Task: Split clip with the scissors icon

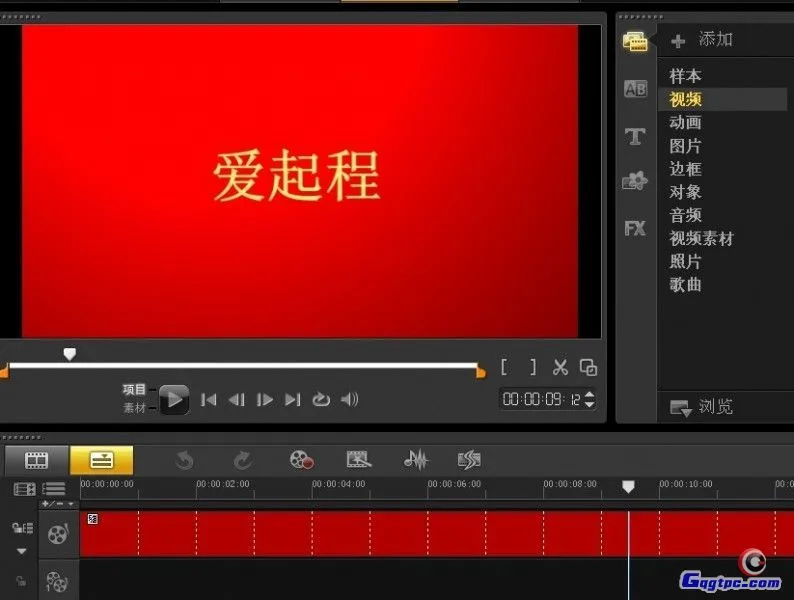Action: pos(560,367)
